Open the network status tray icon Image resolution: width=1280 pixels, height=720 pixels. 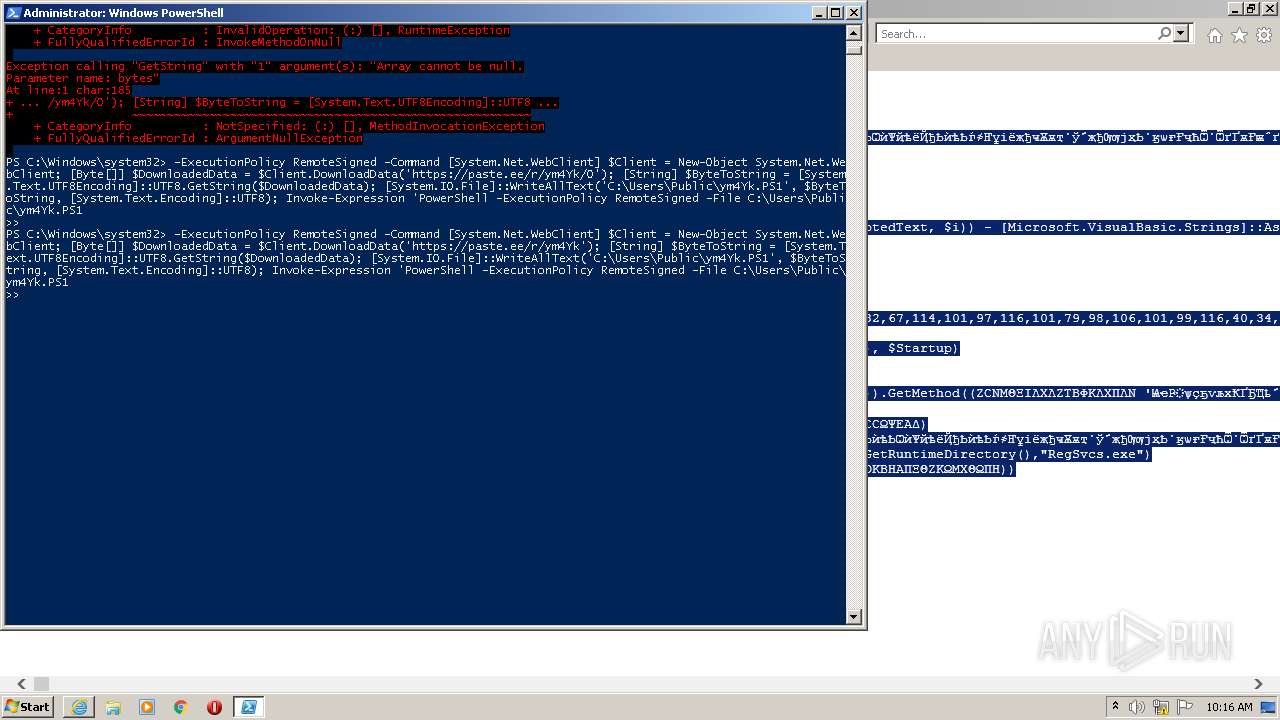coord(1161,707)
